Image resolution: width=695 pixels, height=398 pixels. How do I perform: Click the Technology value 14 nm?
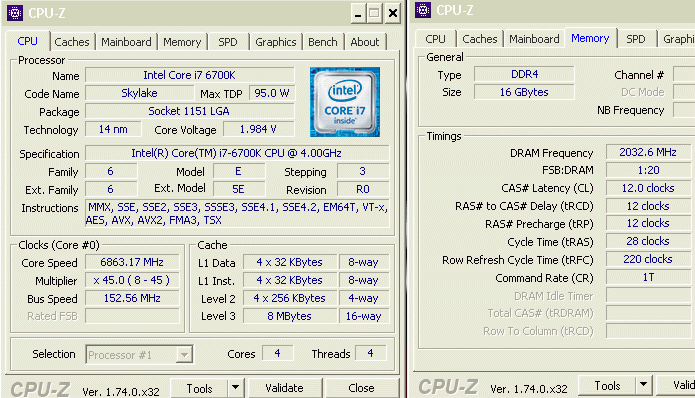(113, 129)
